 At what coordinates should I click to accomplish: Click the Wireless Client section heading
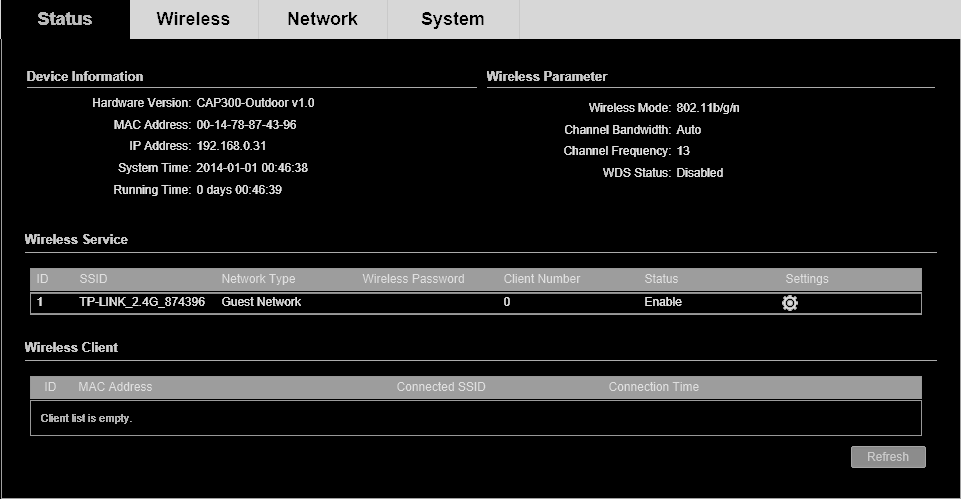click(71, 348)
